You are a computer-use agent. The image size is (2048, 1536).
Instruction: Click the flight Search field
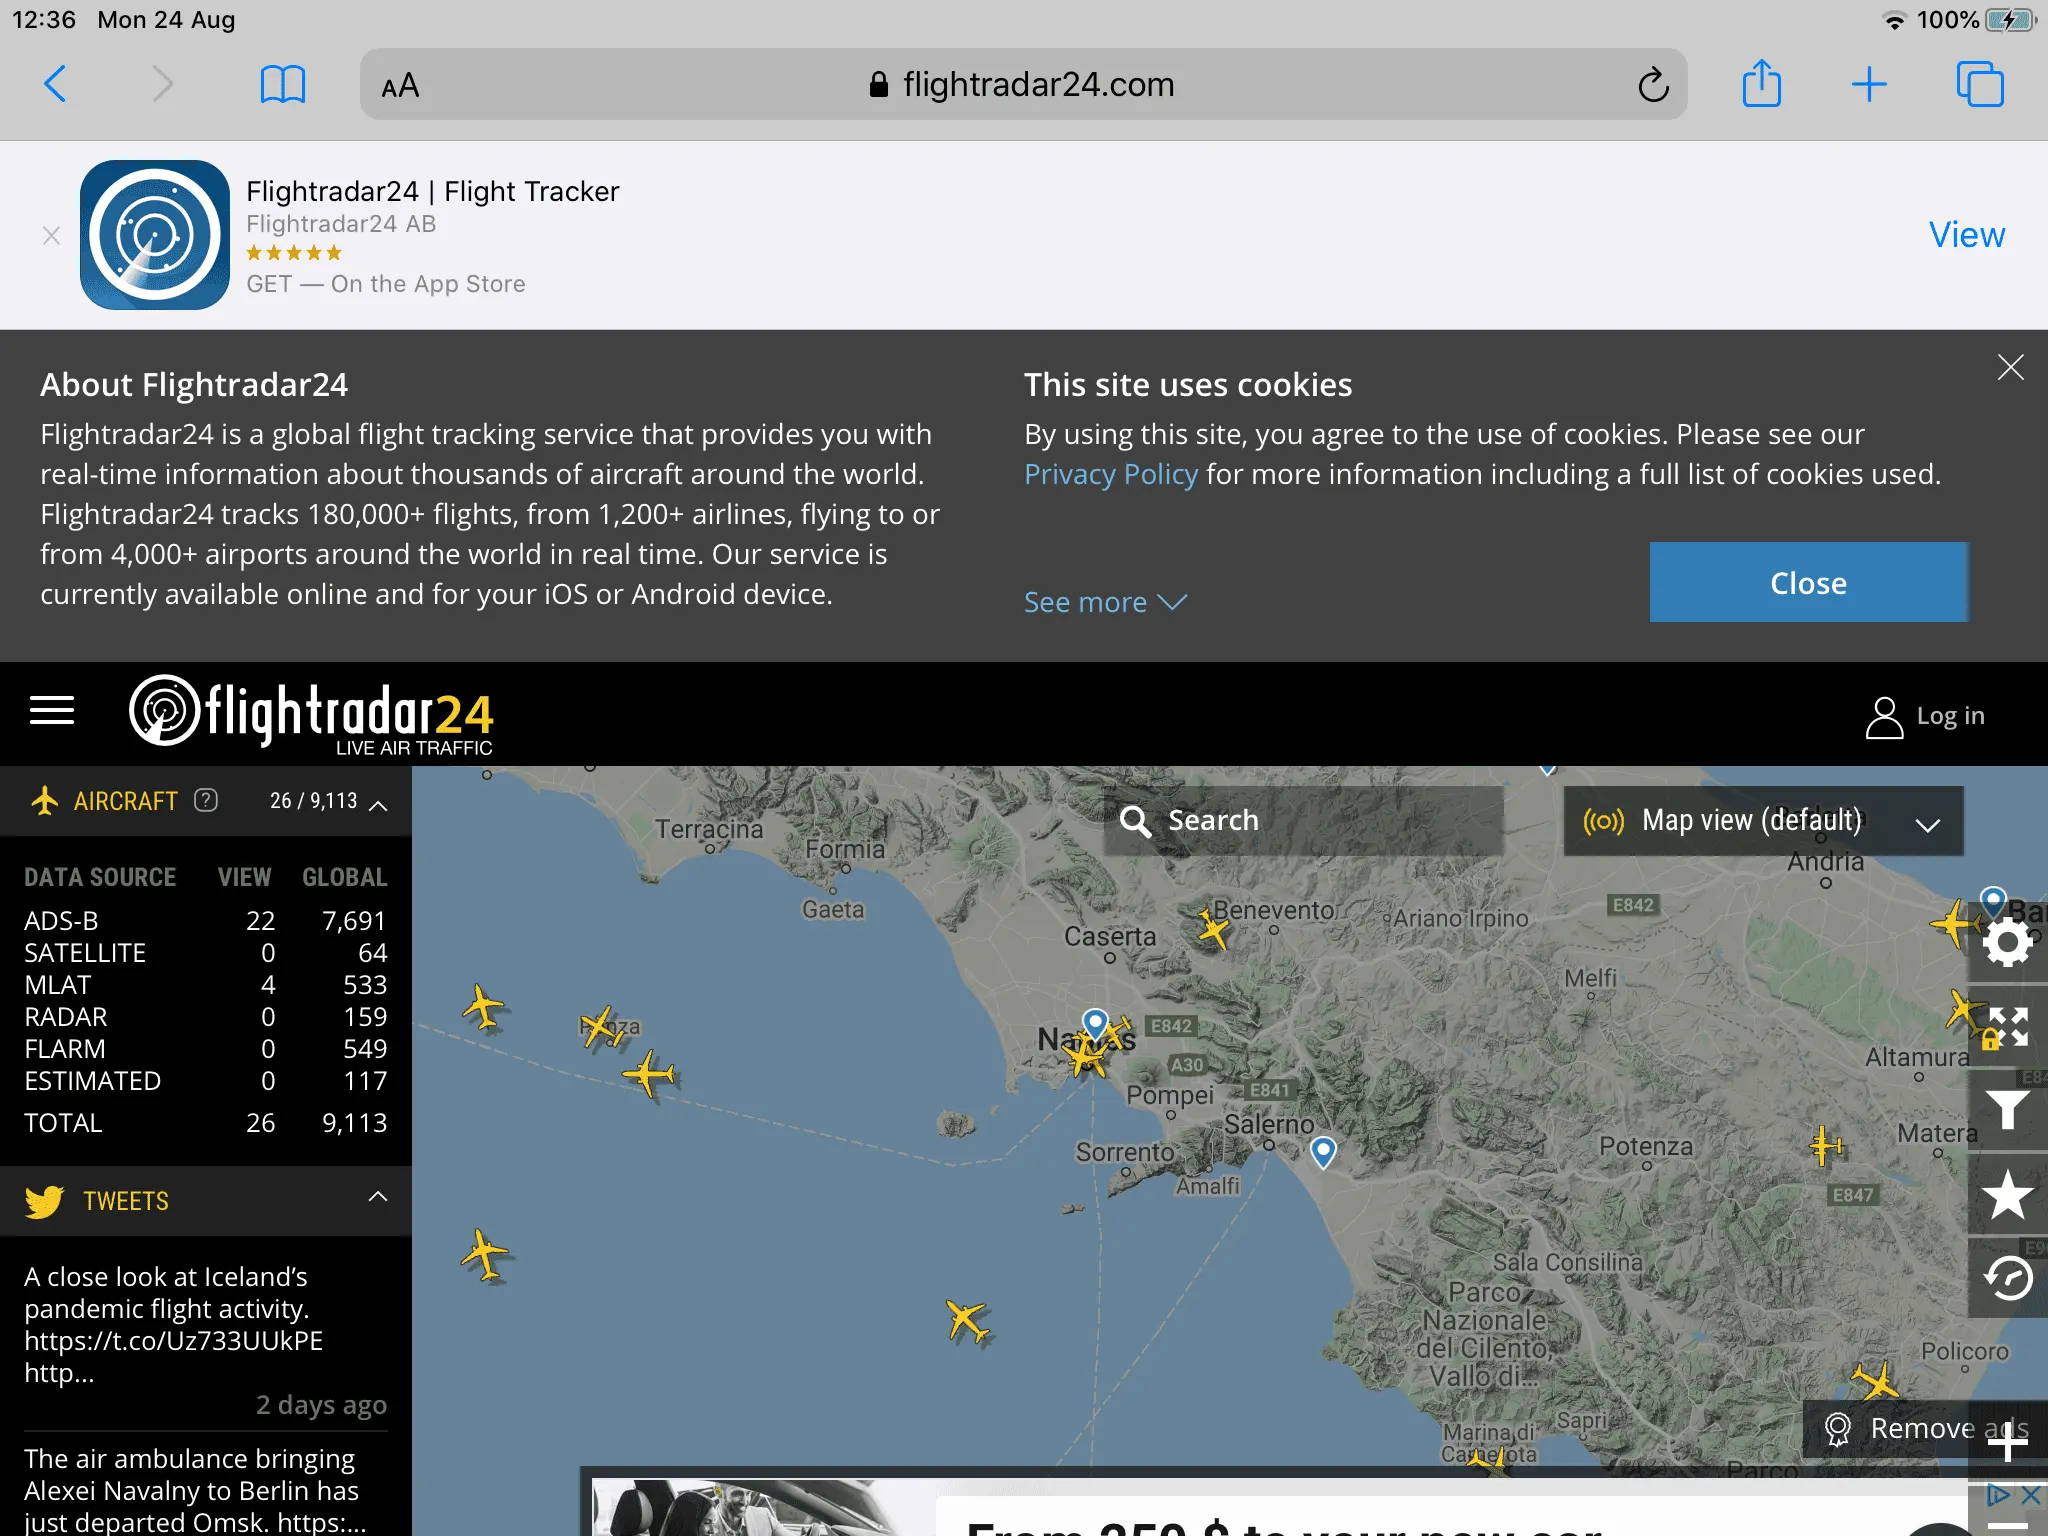[x=1302, y=821]
